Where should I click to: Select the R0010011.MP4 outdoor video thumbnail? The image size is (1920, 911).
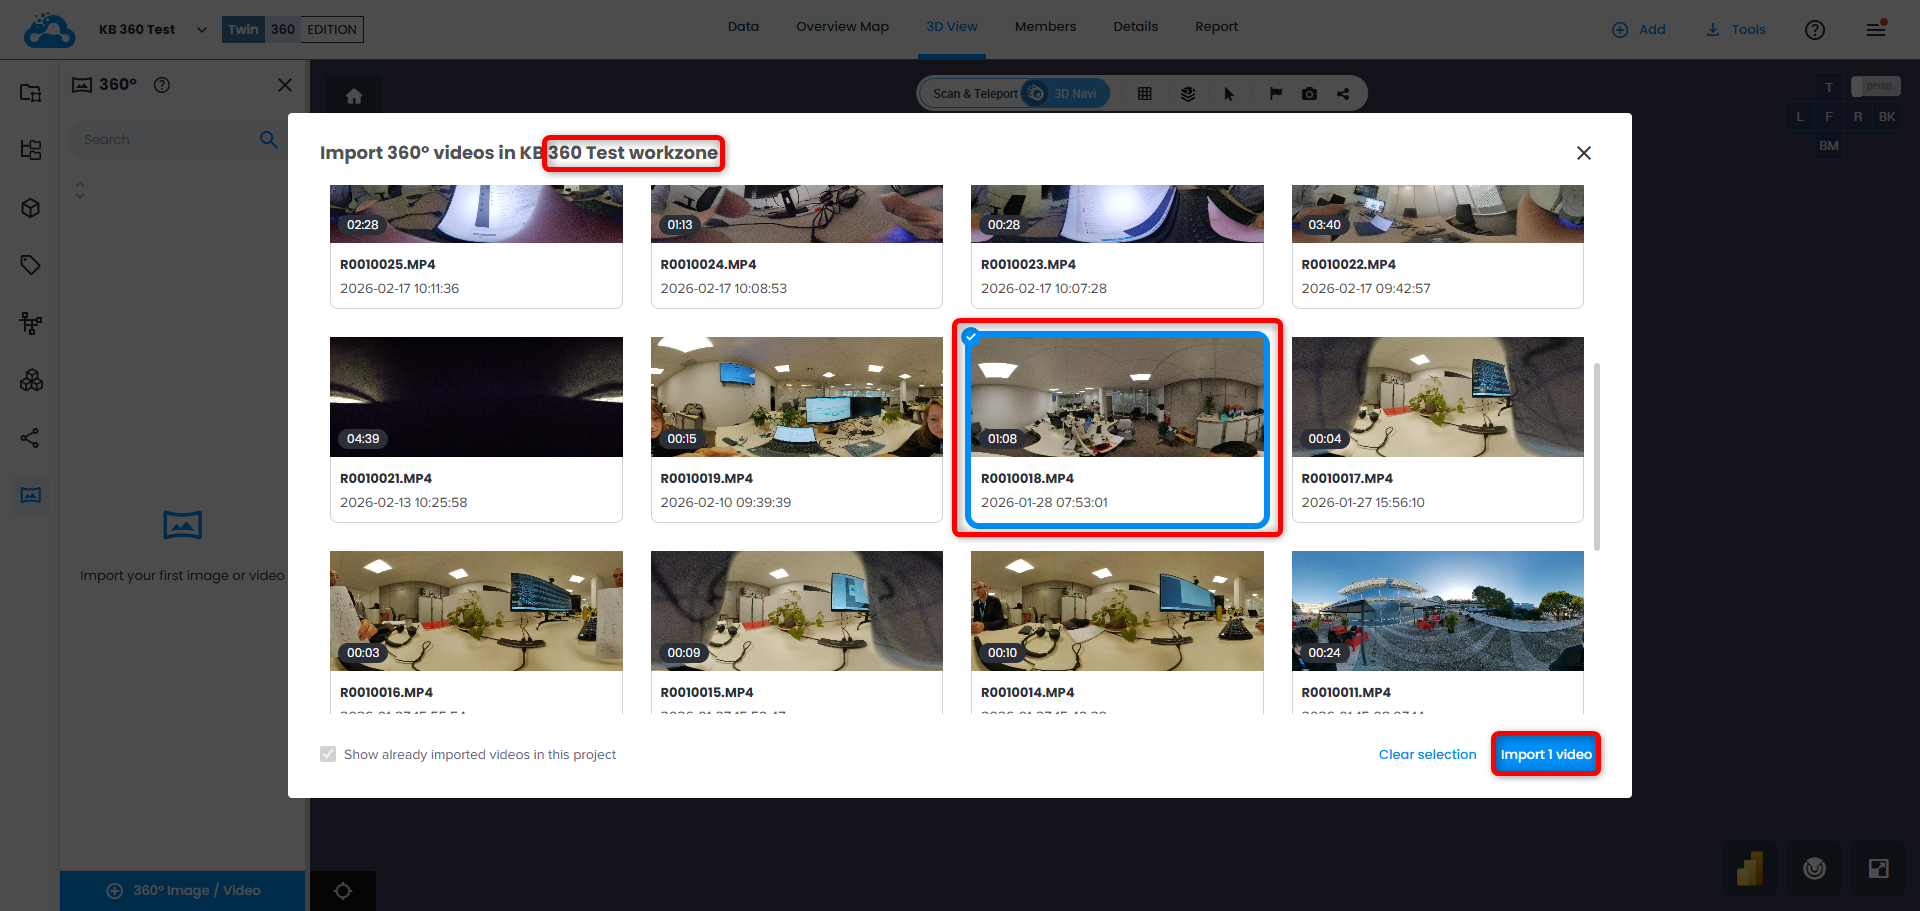tap(1438, 611)
